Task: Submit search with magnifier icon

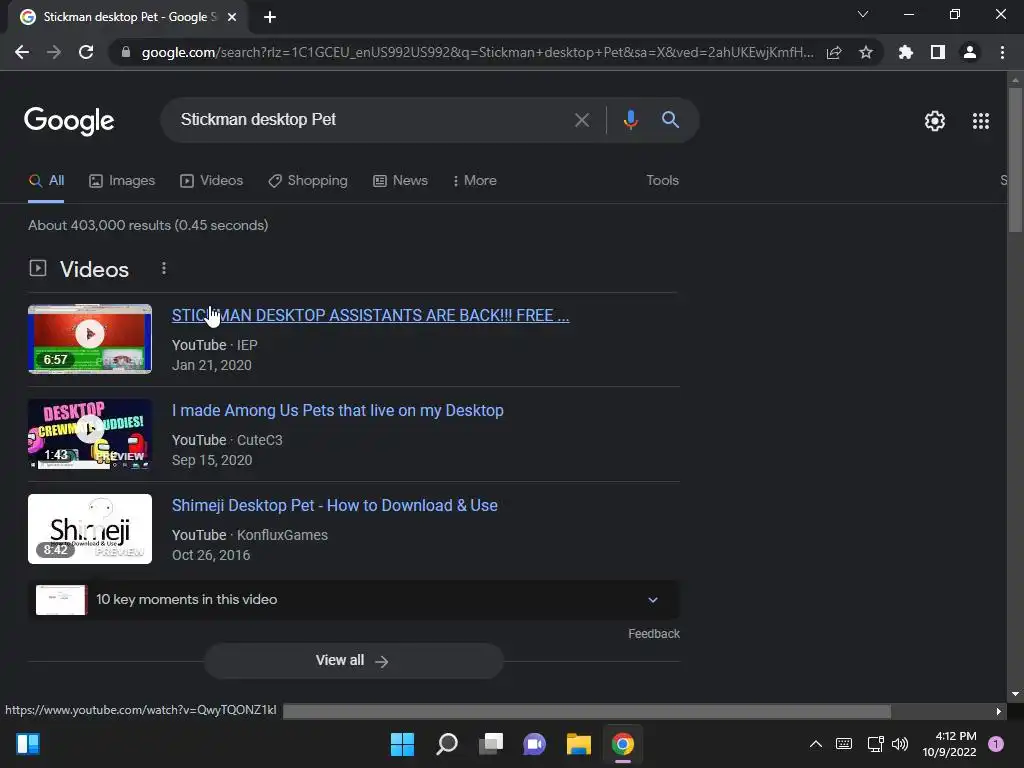Action: pos(670,120)
